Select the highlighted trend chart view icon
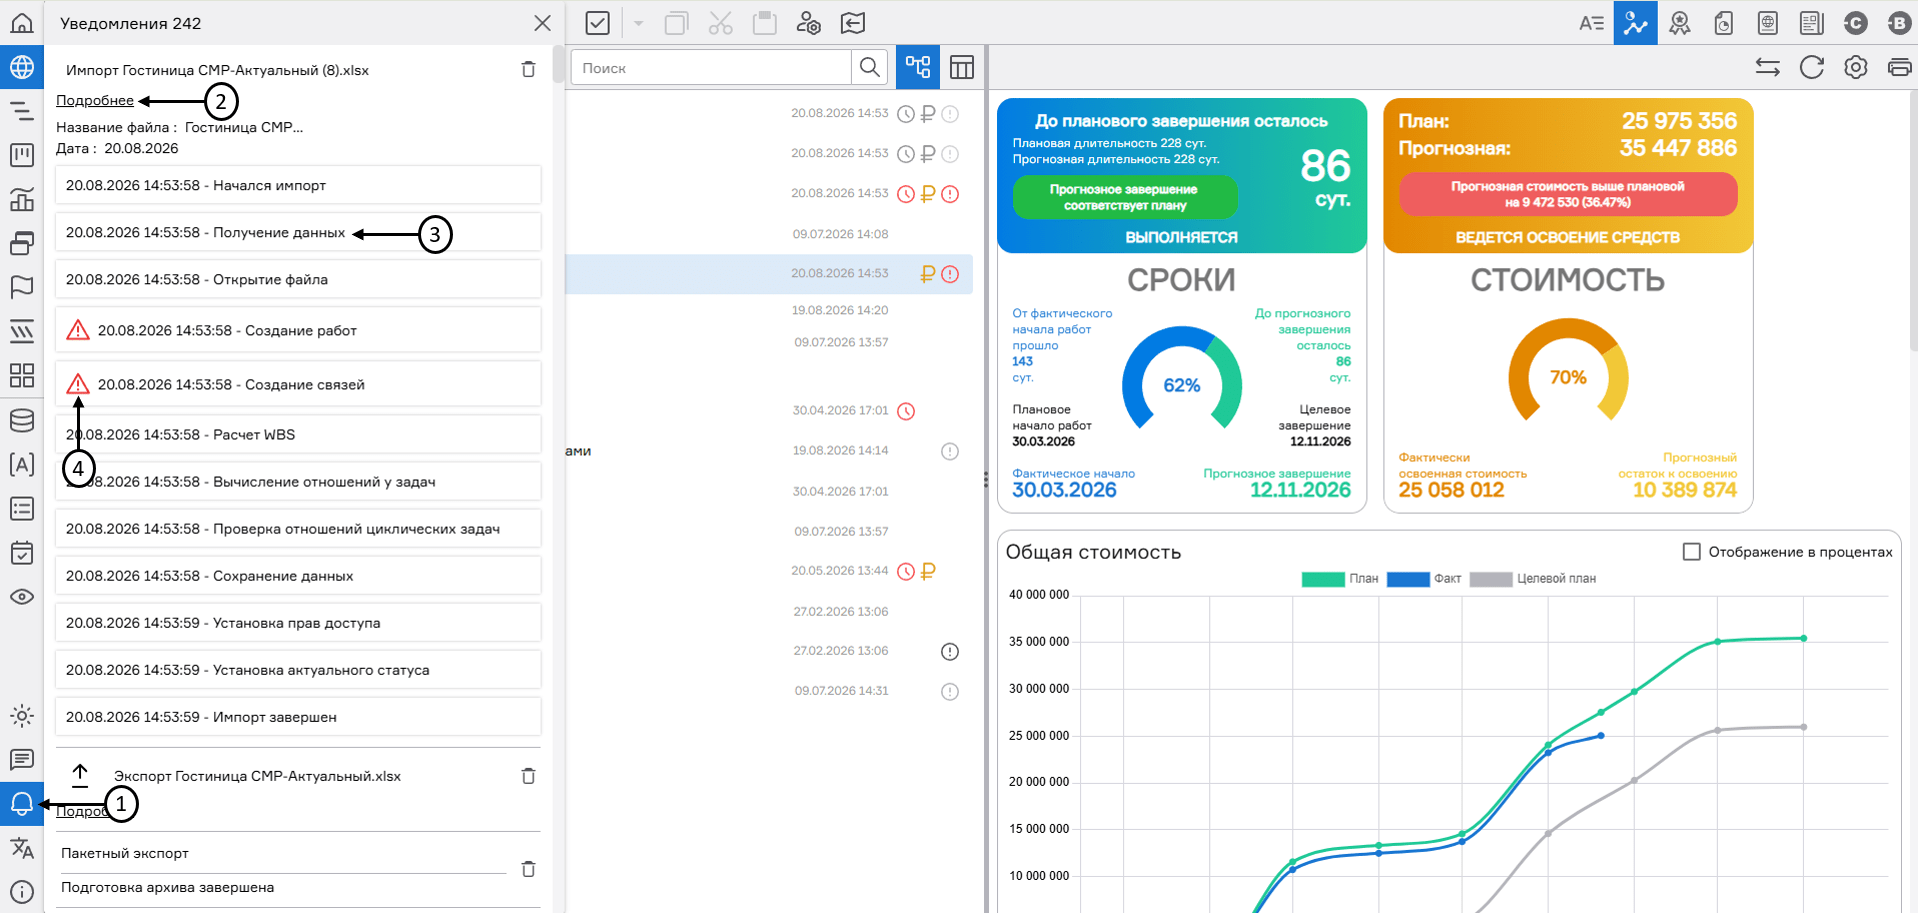The image size is (1918, 915). click(1636, 23)
